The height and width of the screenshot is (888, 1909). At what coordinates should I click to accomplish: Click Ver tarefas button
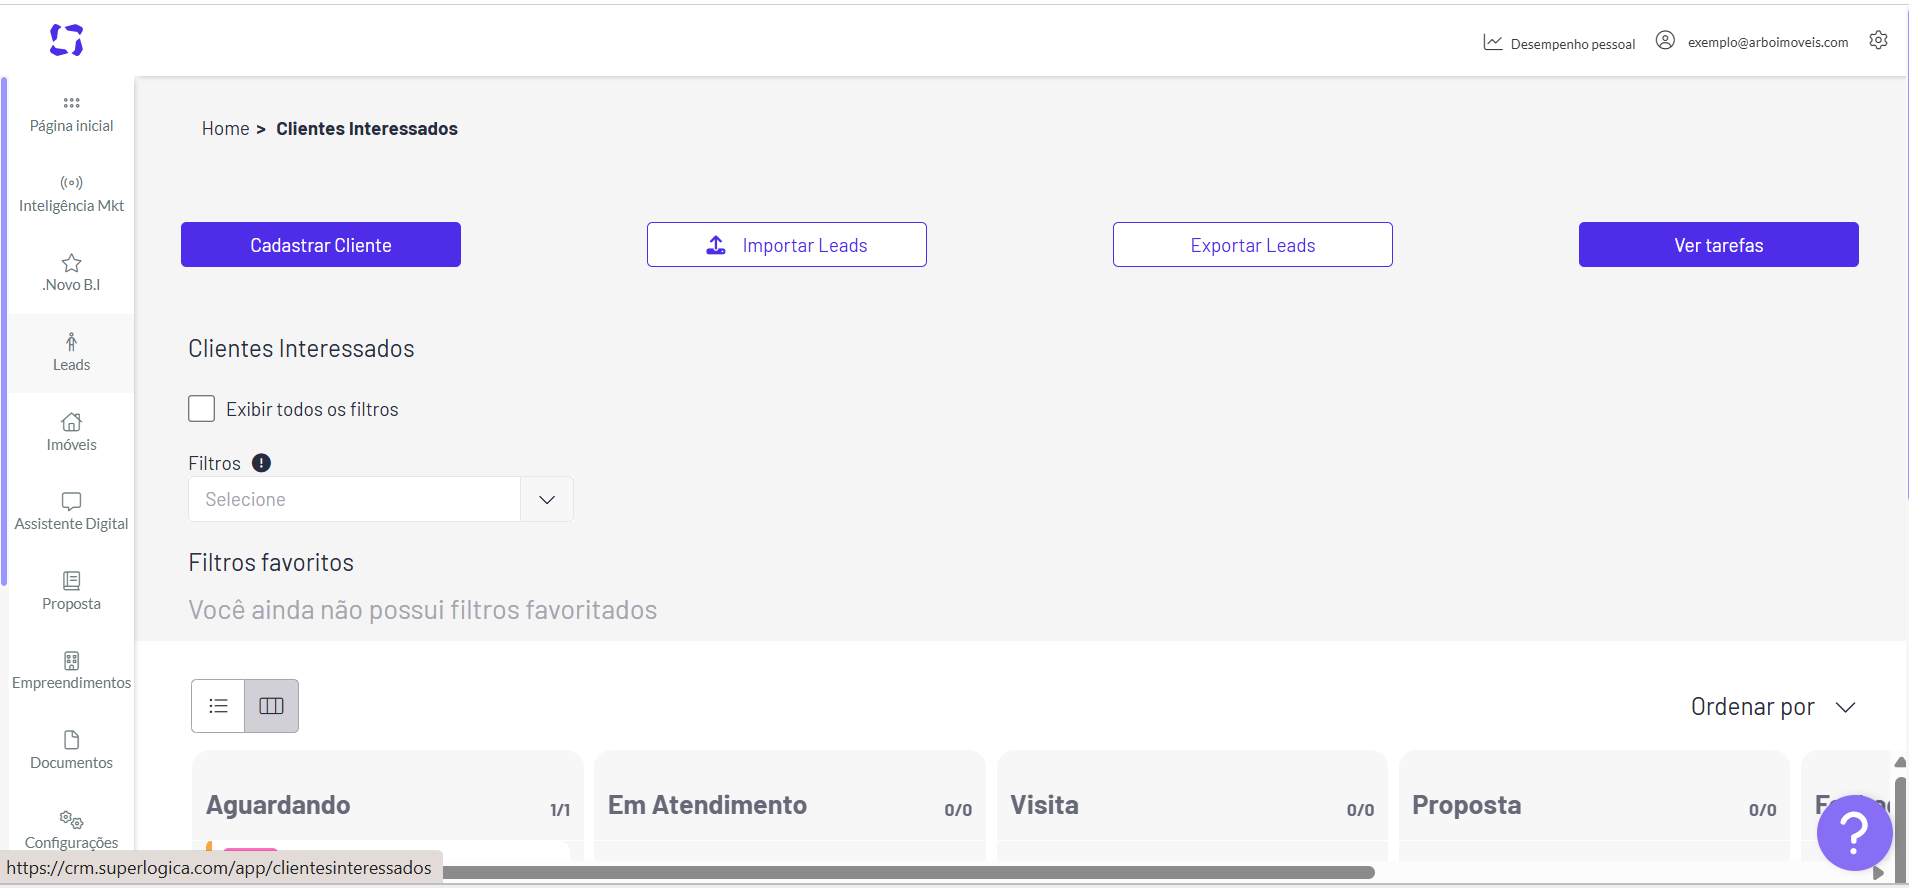1719,245
